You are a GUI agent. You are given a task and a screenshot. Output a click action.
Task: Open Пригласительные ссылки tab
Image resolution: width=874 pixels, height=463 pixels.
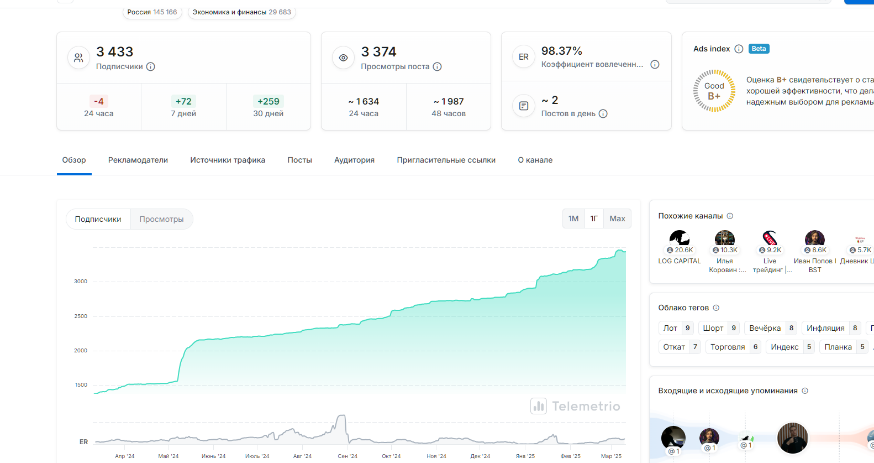click(445, 160)
